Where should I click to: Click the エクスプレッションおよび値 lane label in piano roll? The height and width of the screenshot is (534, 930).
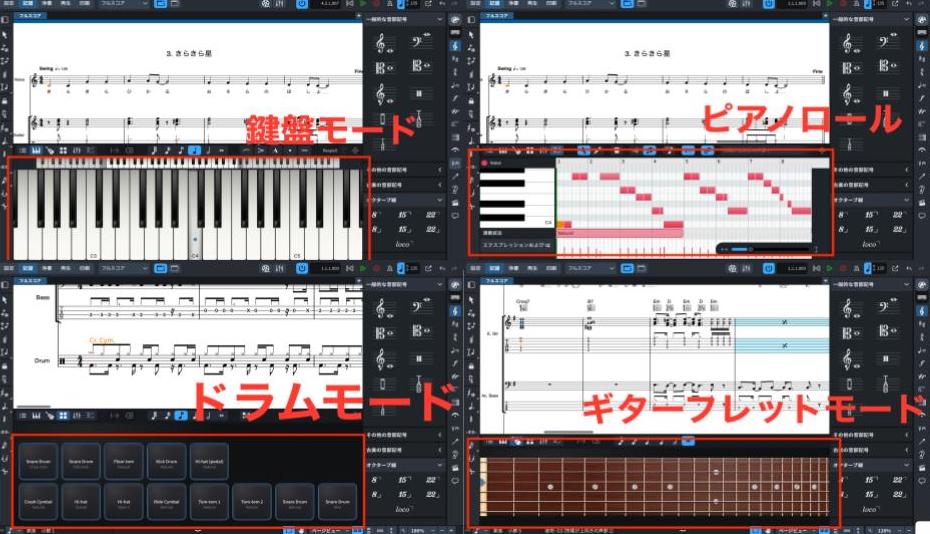517,245
